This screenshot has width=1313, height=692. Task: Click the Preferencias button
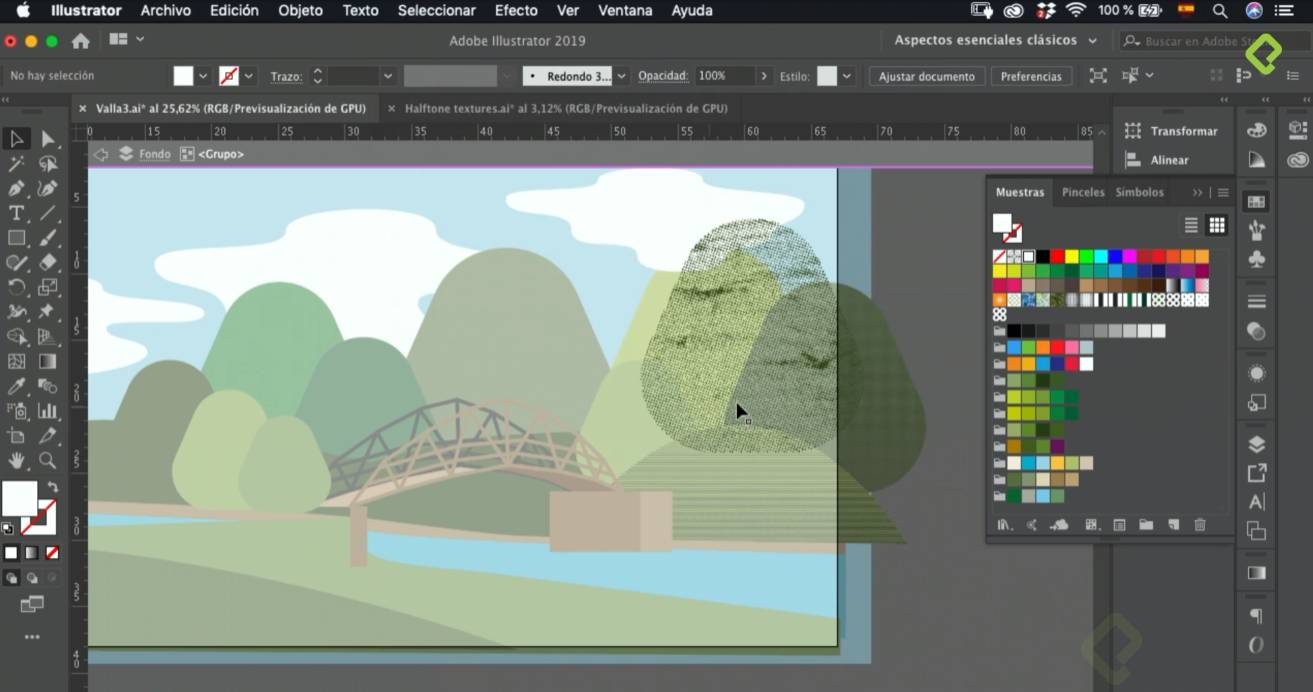point(1031,76)
